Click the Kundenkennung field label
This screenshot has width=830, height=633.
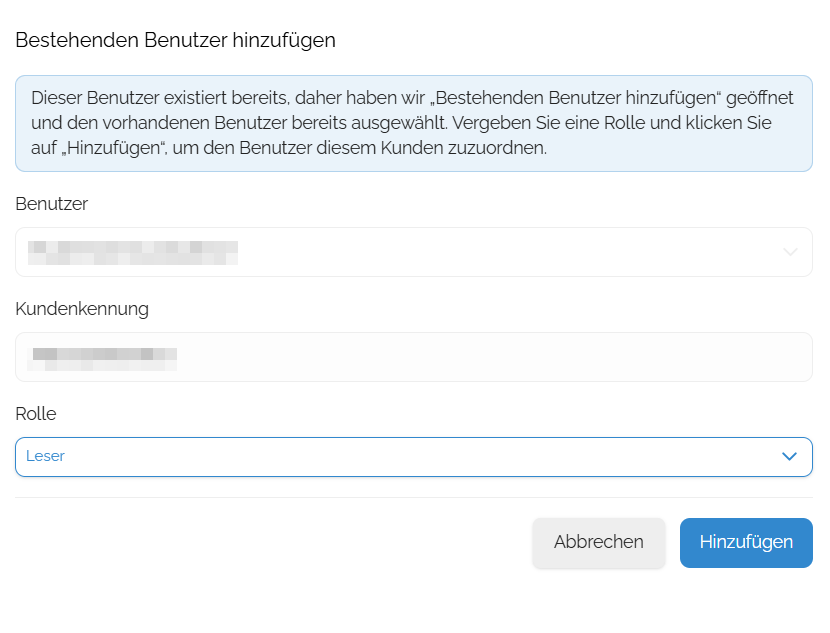tap(82, 309)
